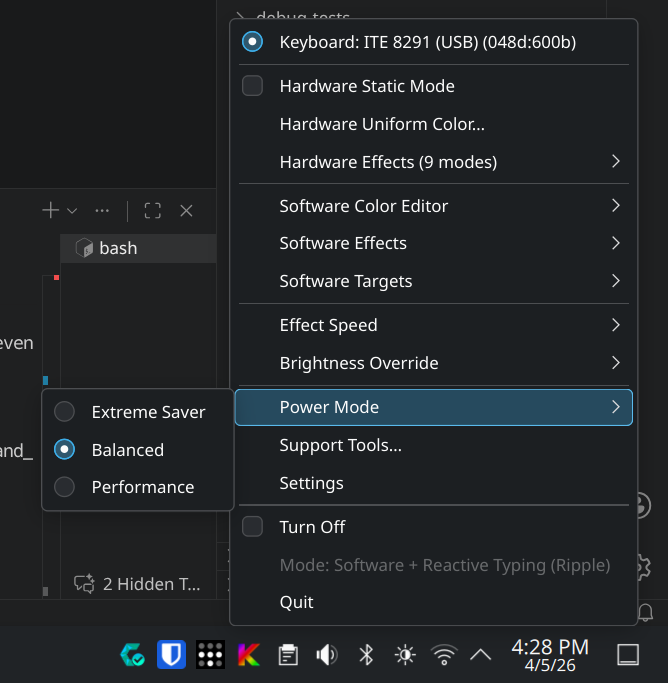Add a new terminal with plus icon
Viewport: 668px width, 683px height.
coord(51,210)
